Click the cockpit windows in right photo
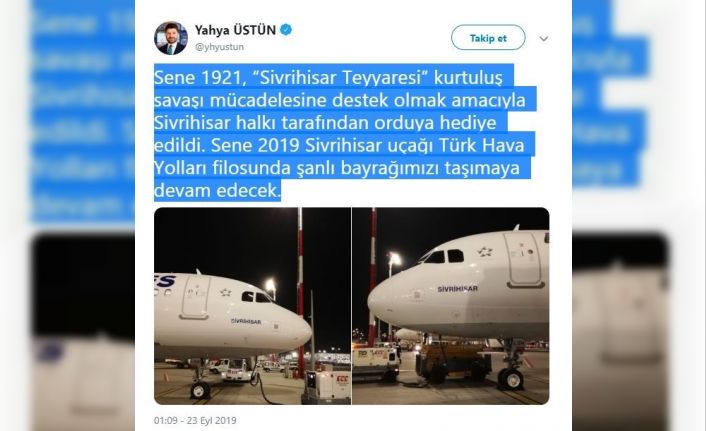The width and height of the screenshot is (706, 431). click(442, 256)
